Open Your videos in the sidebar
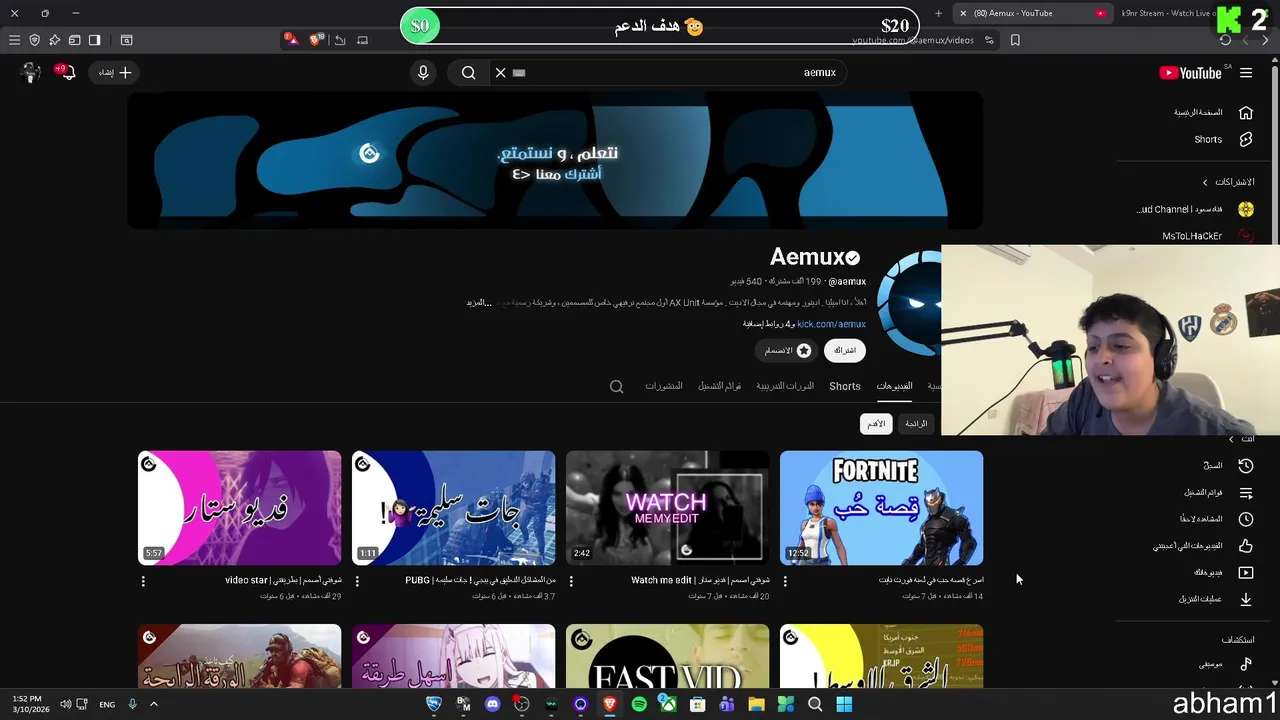The width and height of the screenshot is (1280, 720). pos(1223,573)
